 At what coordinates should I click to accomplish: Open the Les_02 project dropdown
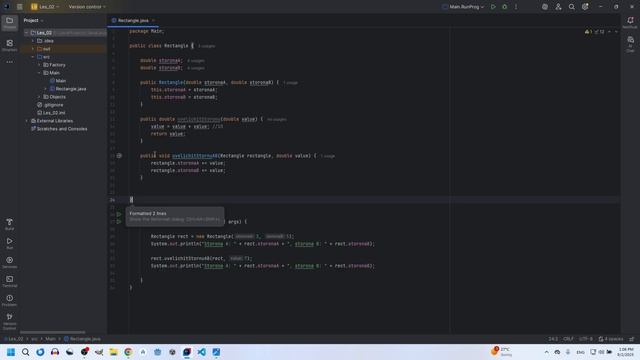[x=45, y=7]
